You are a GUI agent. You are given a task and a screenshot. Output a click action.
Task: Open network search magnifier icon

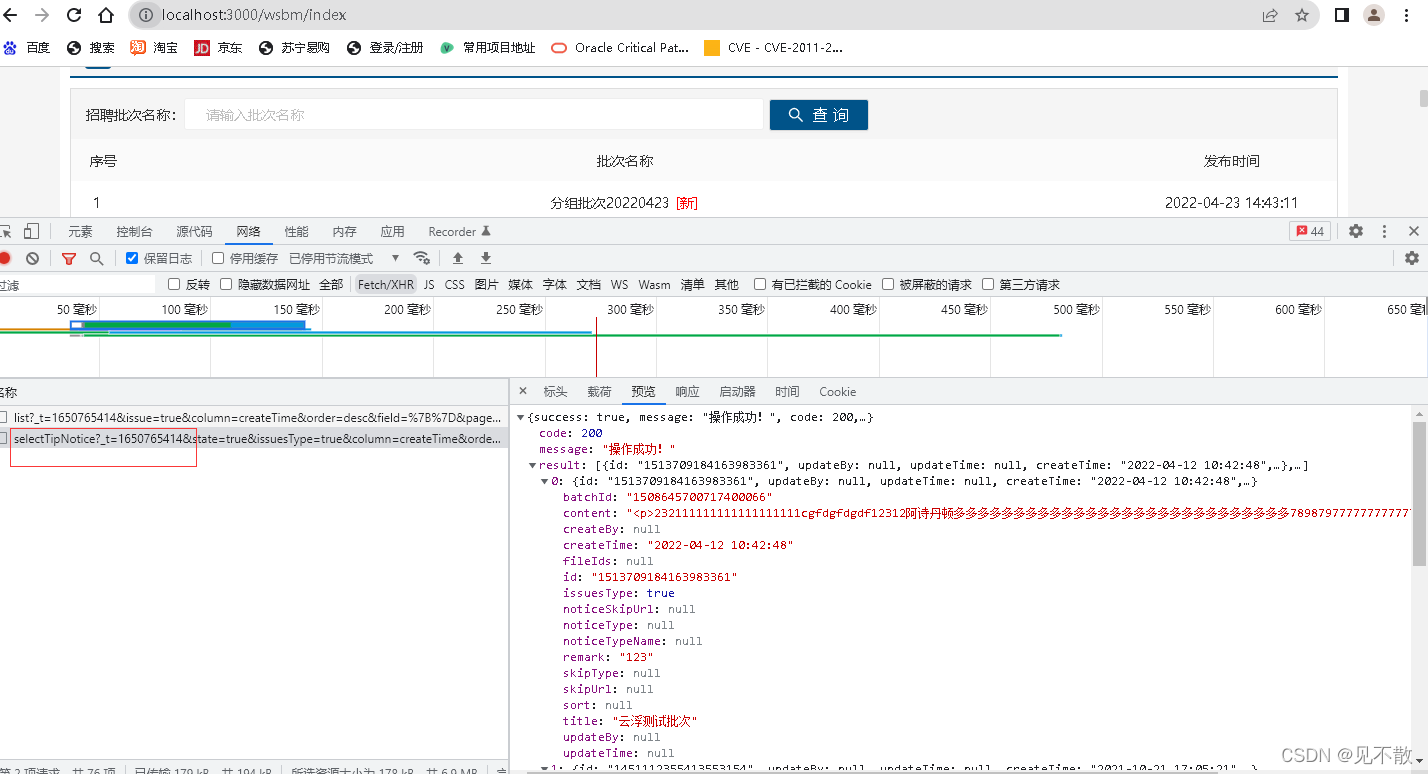96,258
